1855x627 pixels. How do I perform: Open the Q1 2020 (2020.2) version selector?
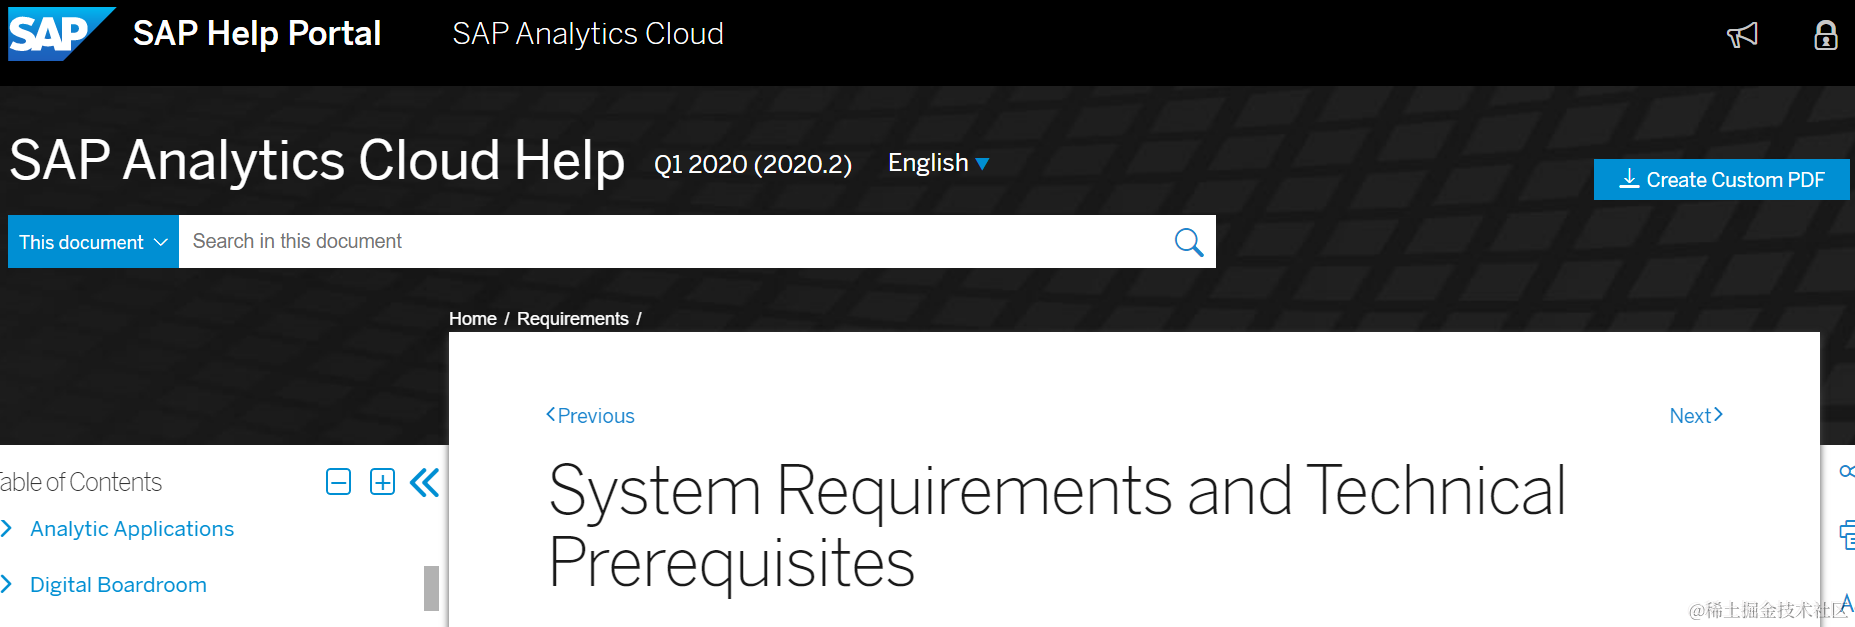(753, 164)
